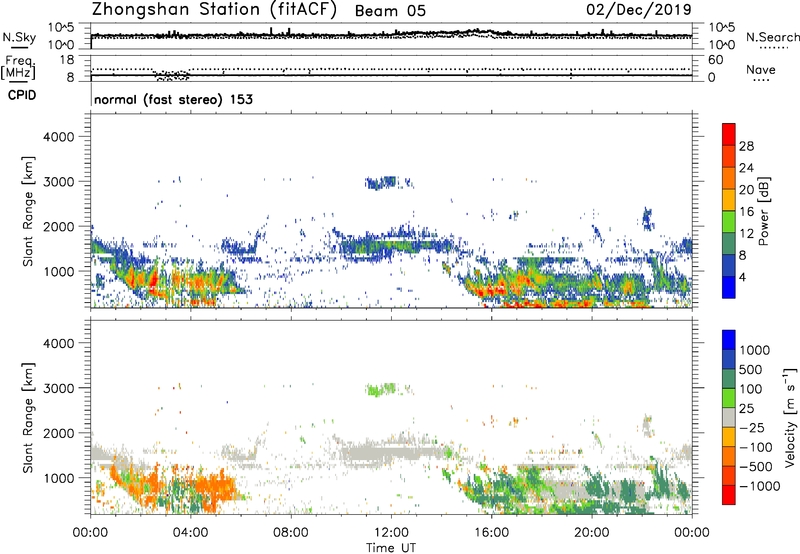The height and width of the screenshot is (554, 800).
Task: Click the "20:00" time tick label
Action: pyautogui.click(x=592, y=533)
